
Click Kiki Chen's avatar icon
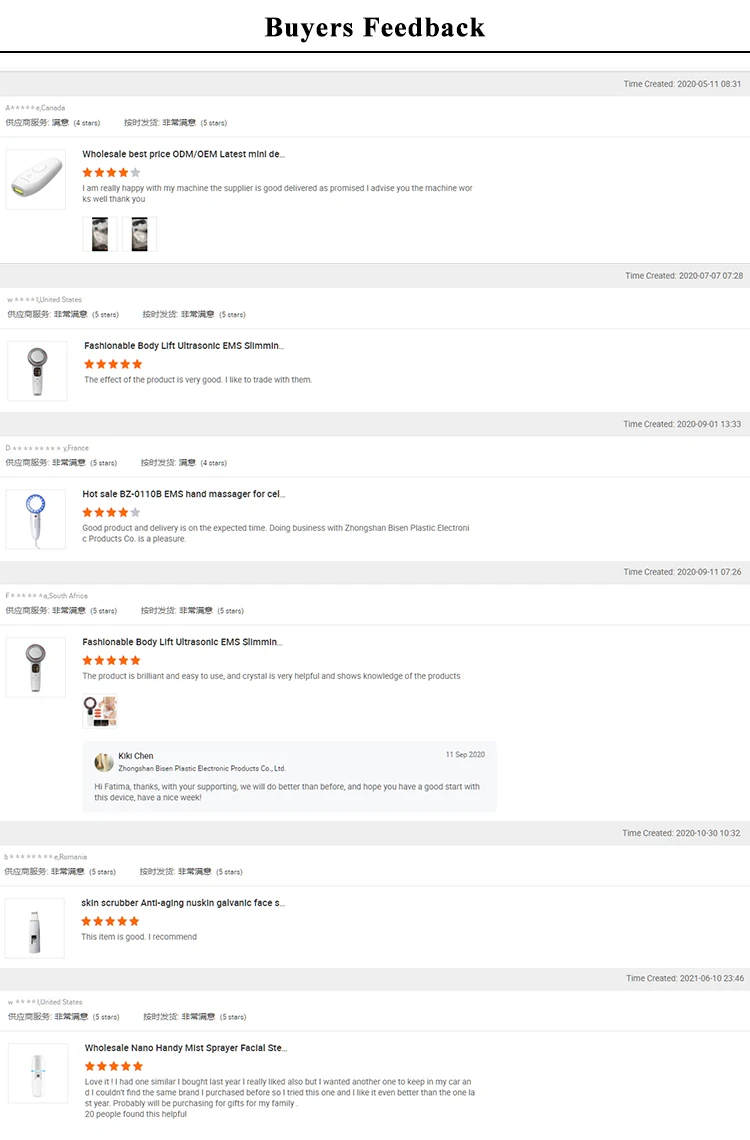(104, 762)
